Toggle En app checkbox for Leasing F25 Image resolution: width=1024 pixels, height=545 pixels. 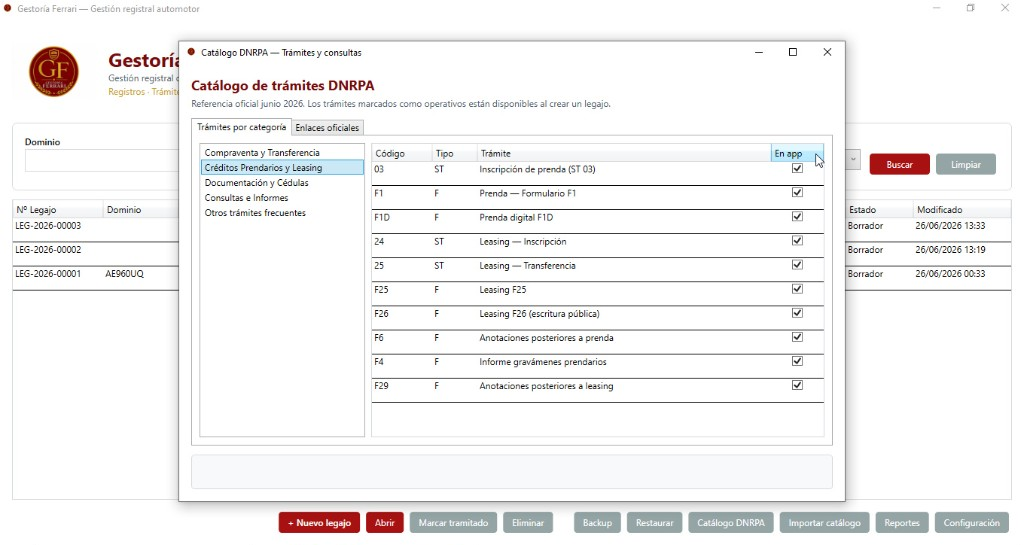click(797, 289)
